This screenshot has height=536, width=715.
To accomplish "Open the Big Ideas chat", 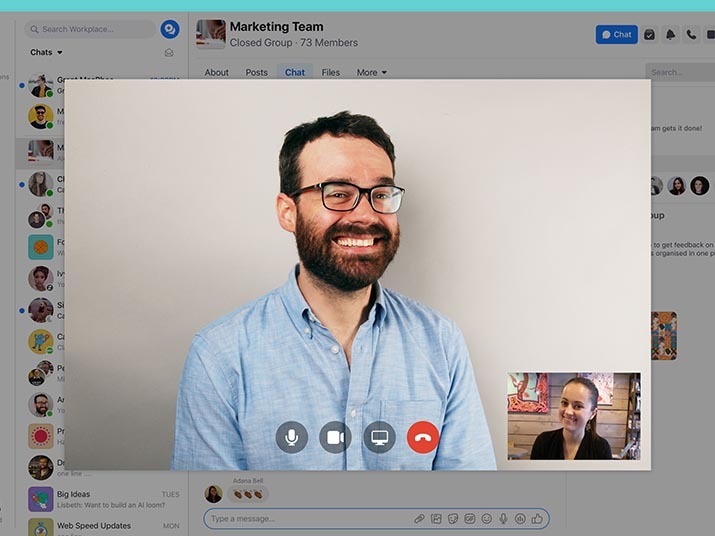I will click(104, 499).
